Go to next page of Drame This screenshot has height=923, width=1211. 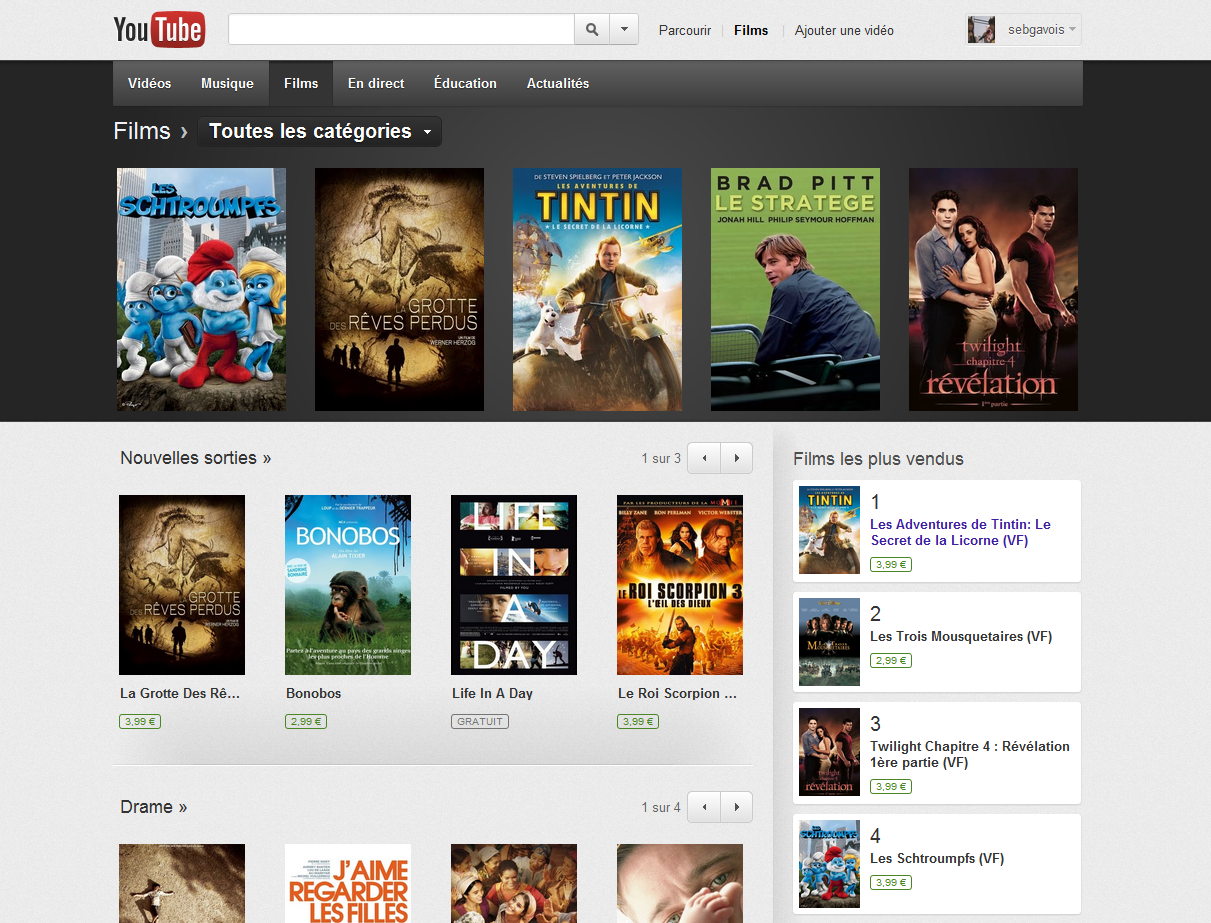[737, 807]
